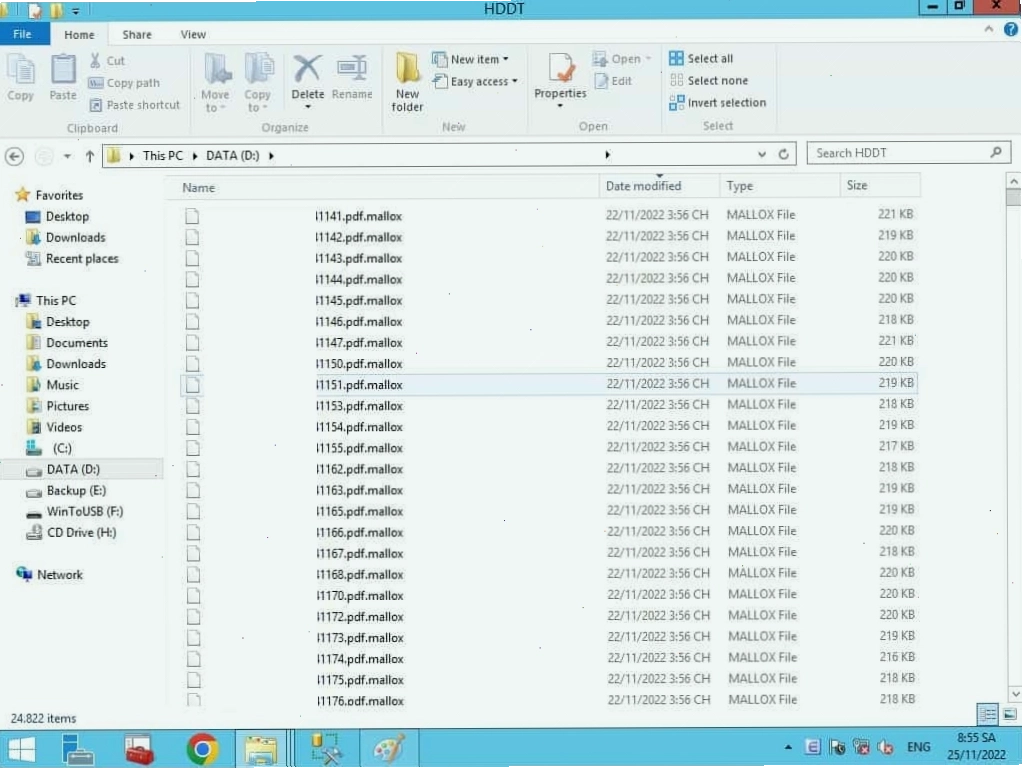Show hidden system tray icons

click(x=788, y=747)
